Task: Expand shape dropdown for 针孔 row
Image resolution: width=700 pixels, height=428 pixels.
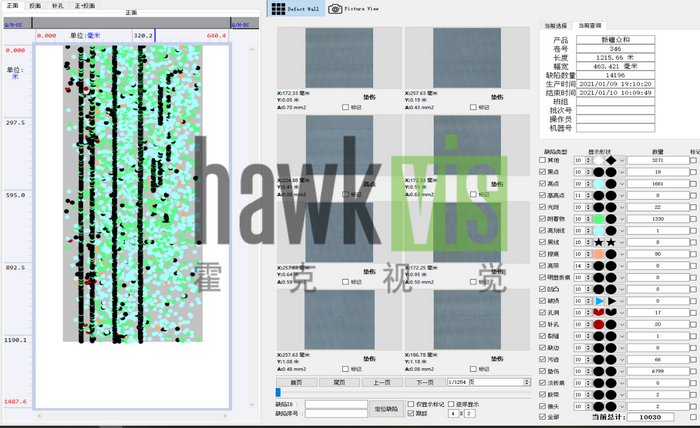Action: click(622, 324)
